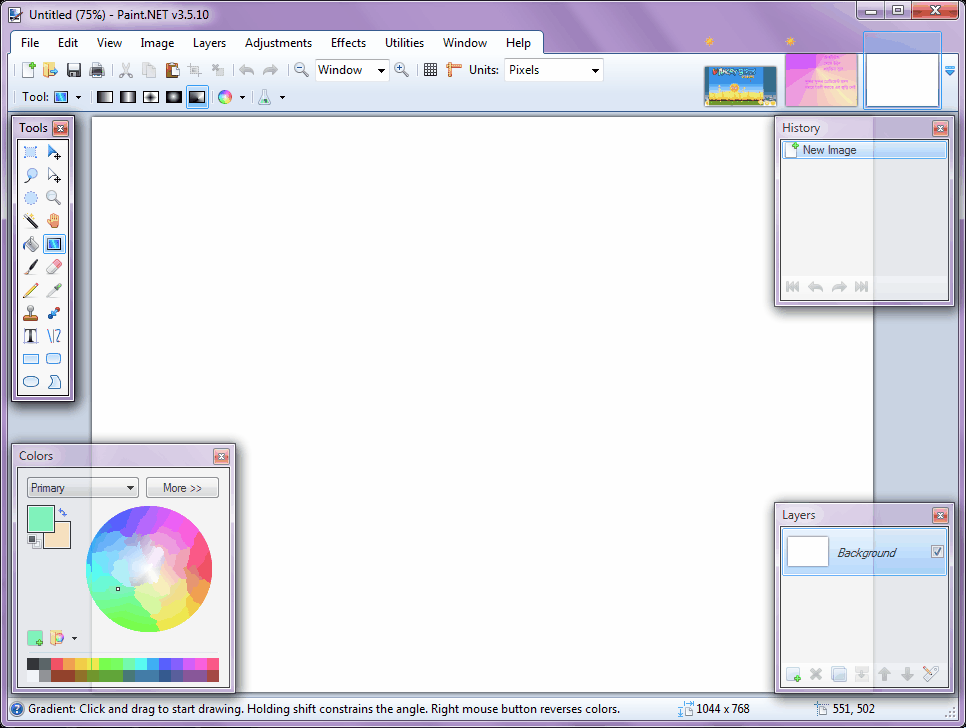Toggle the pixel grid
Image resolution: width=966 pixels, height=728 pixels.
pyautogui.click(x=431, y=70)
